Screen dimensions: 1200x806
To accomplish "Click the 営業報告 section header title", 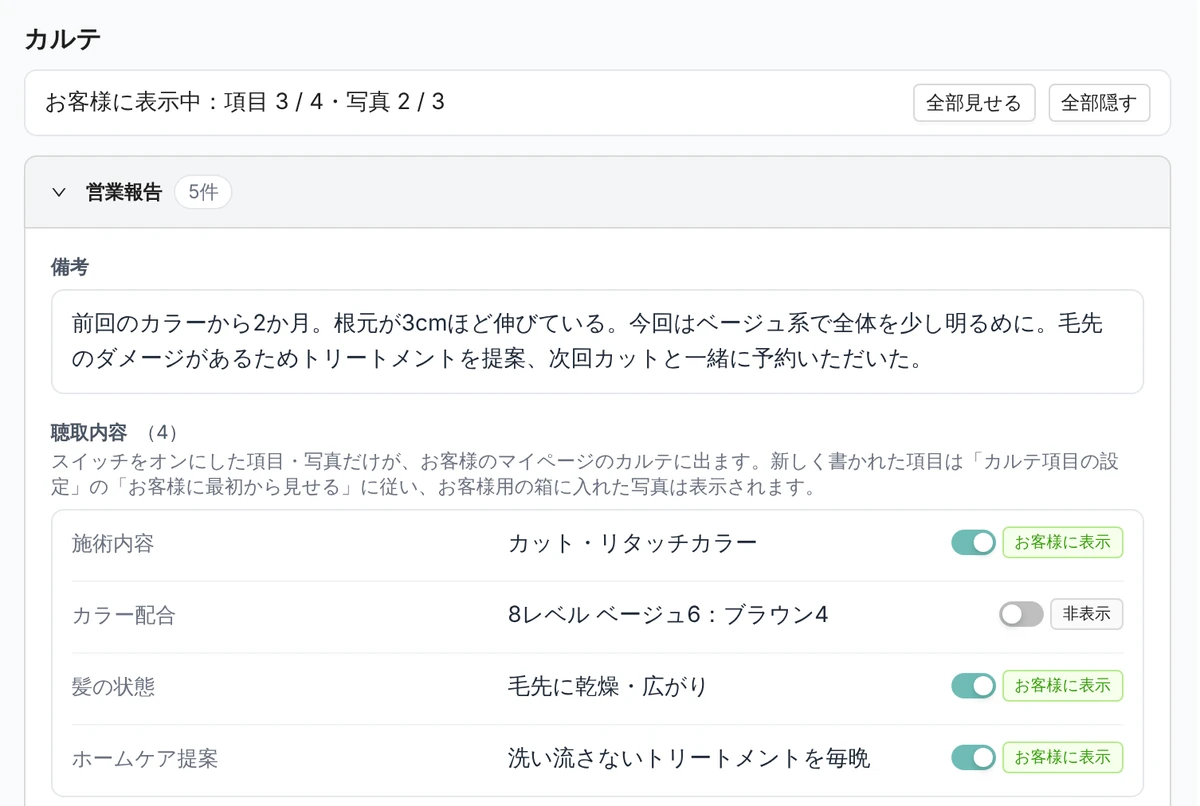I will click(x=124, y=192).
